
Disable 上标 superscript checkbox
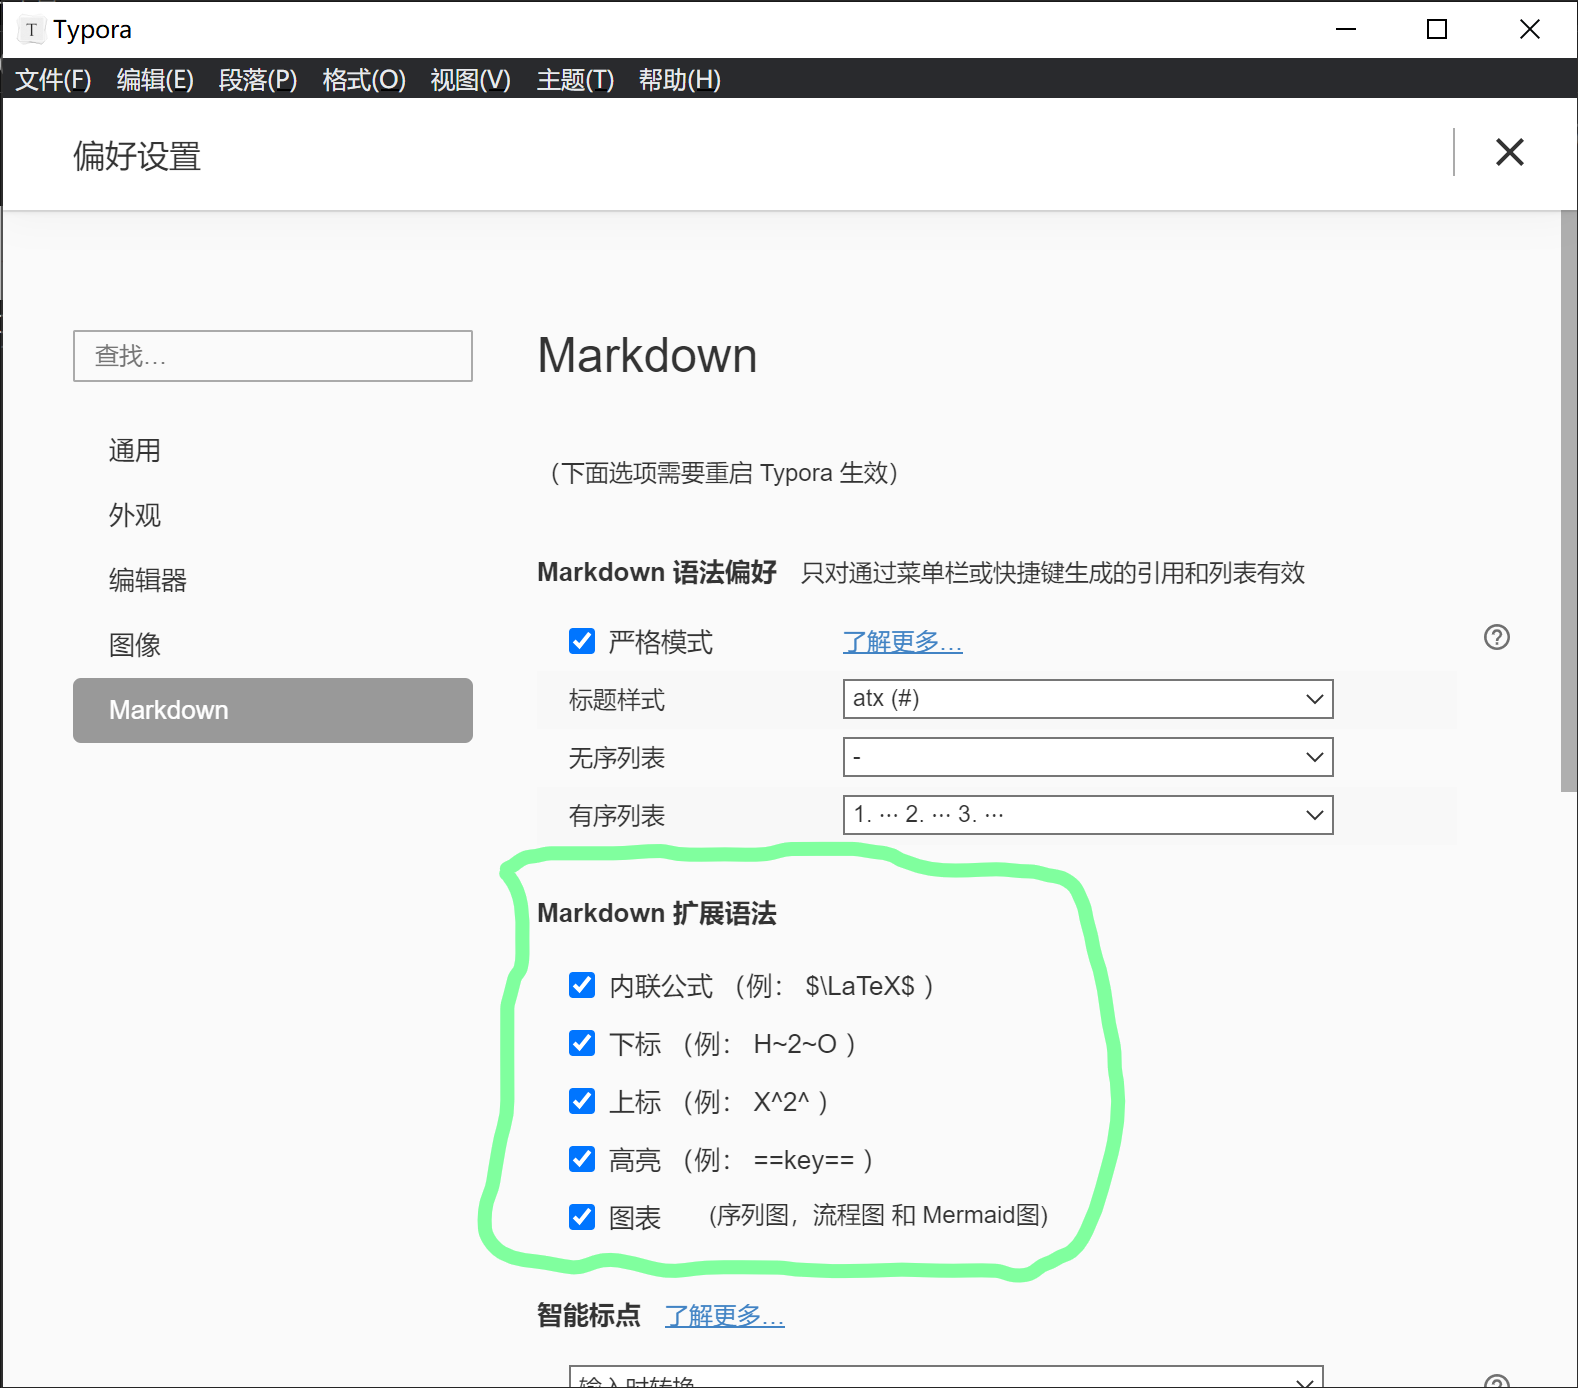click(582, 1101)
